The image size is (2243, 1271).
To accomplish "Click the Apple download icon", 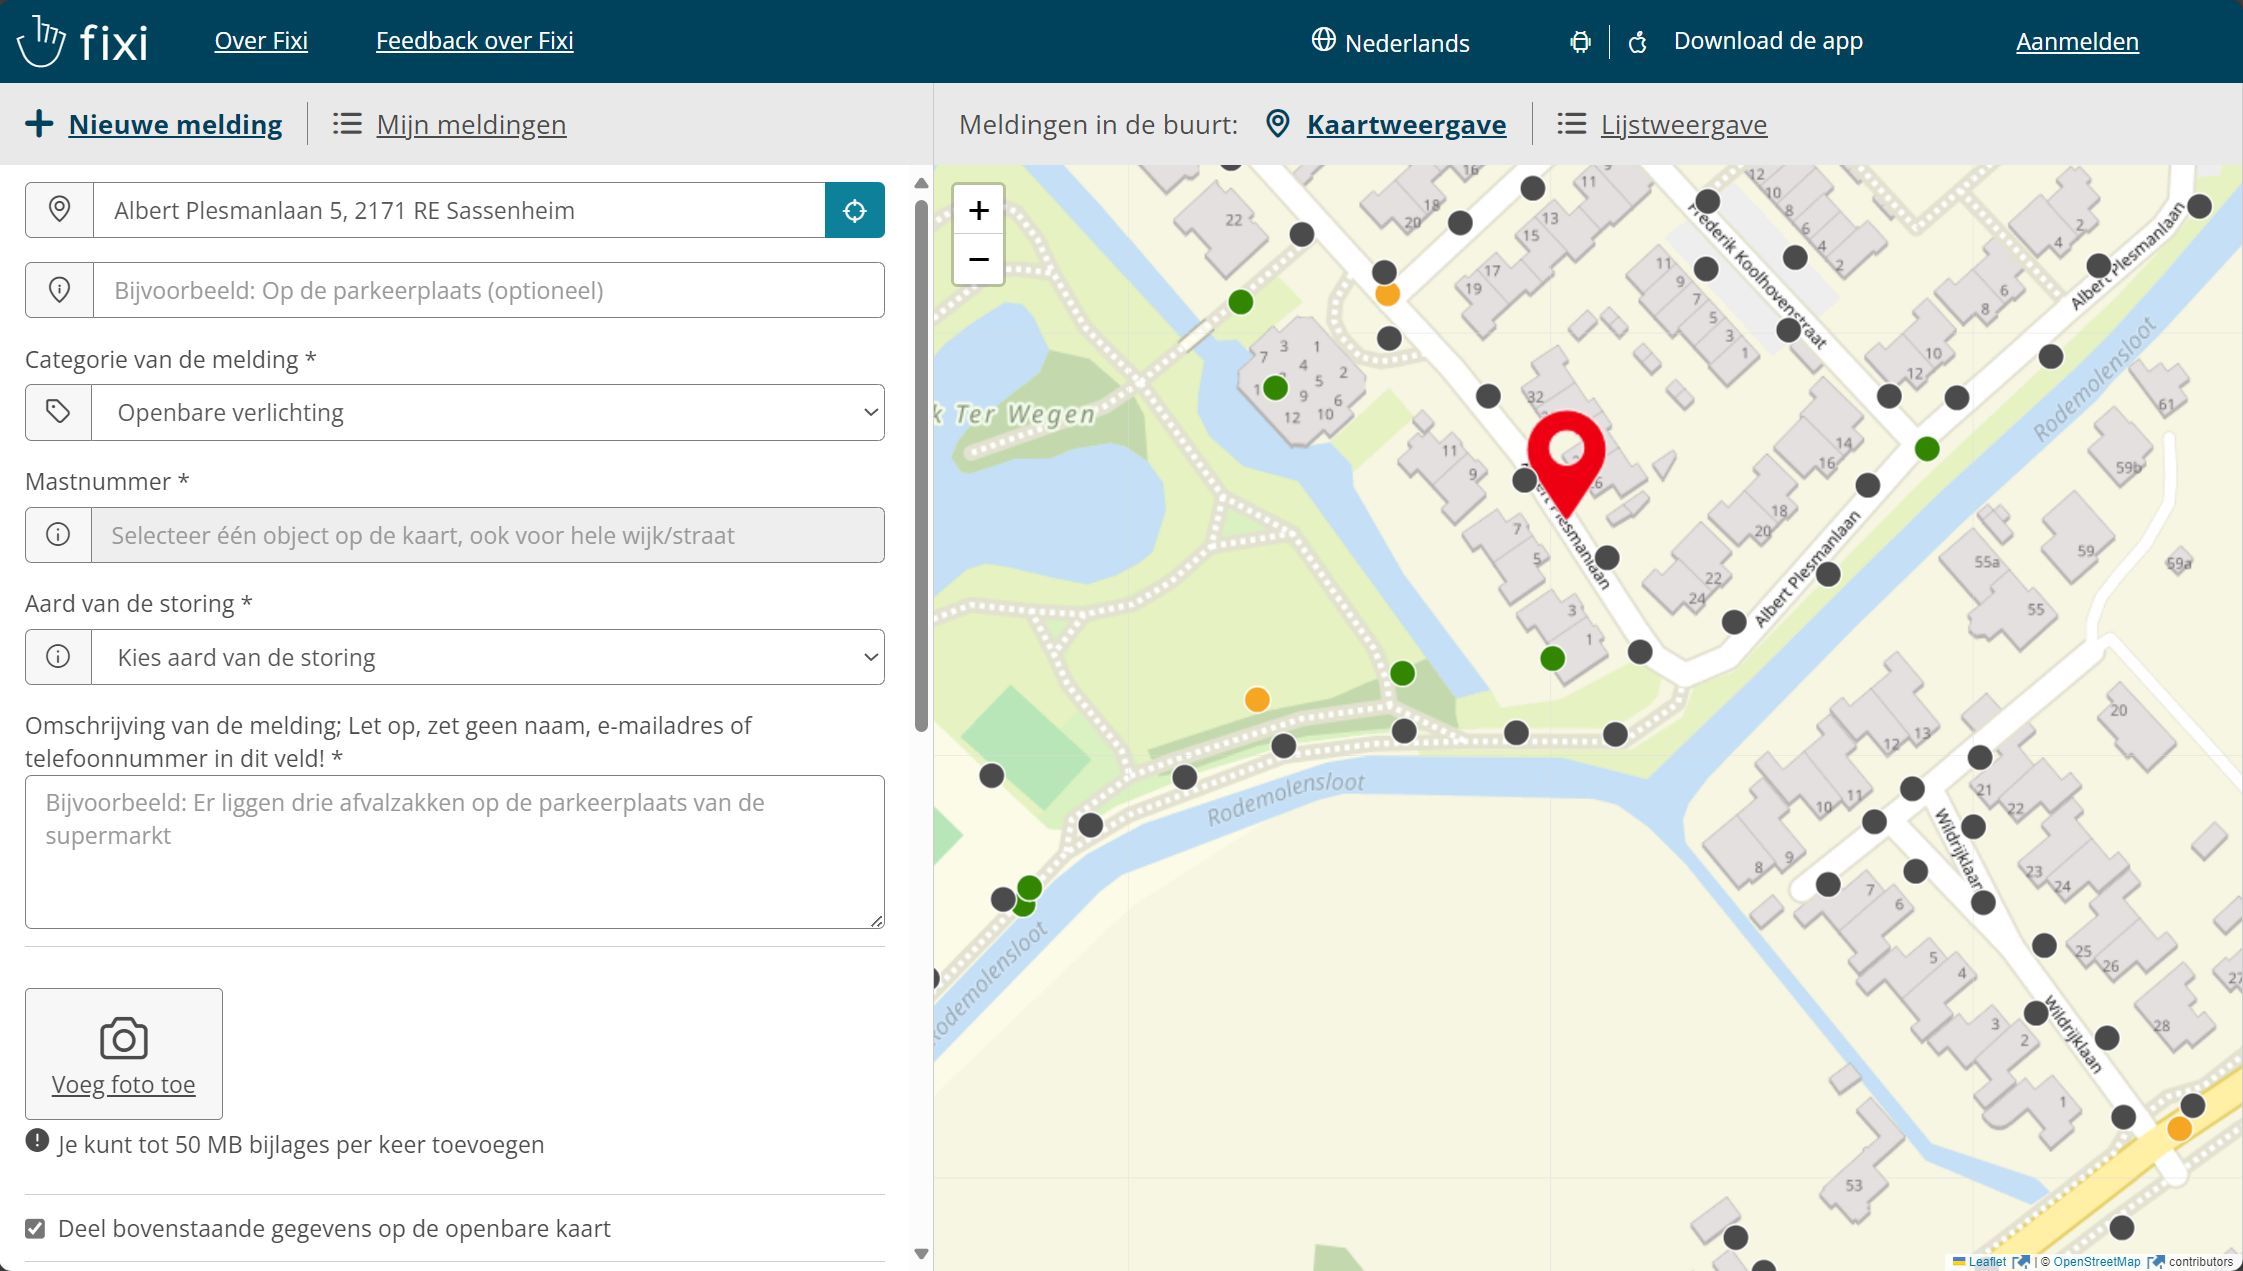I will 1637,42.
